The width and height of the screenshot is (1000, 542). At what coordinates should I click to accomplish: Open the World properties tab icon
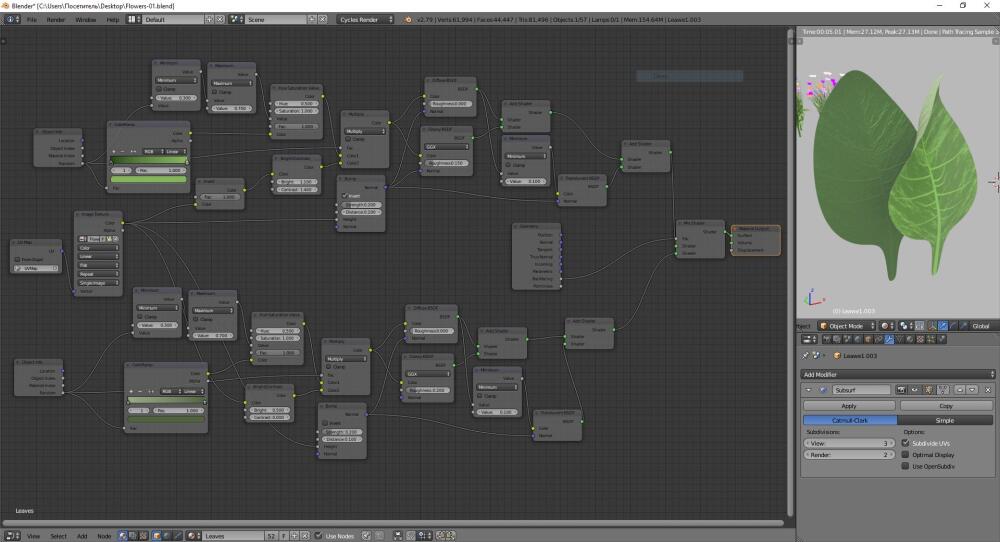coord(857,339)
